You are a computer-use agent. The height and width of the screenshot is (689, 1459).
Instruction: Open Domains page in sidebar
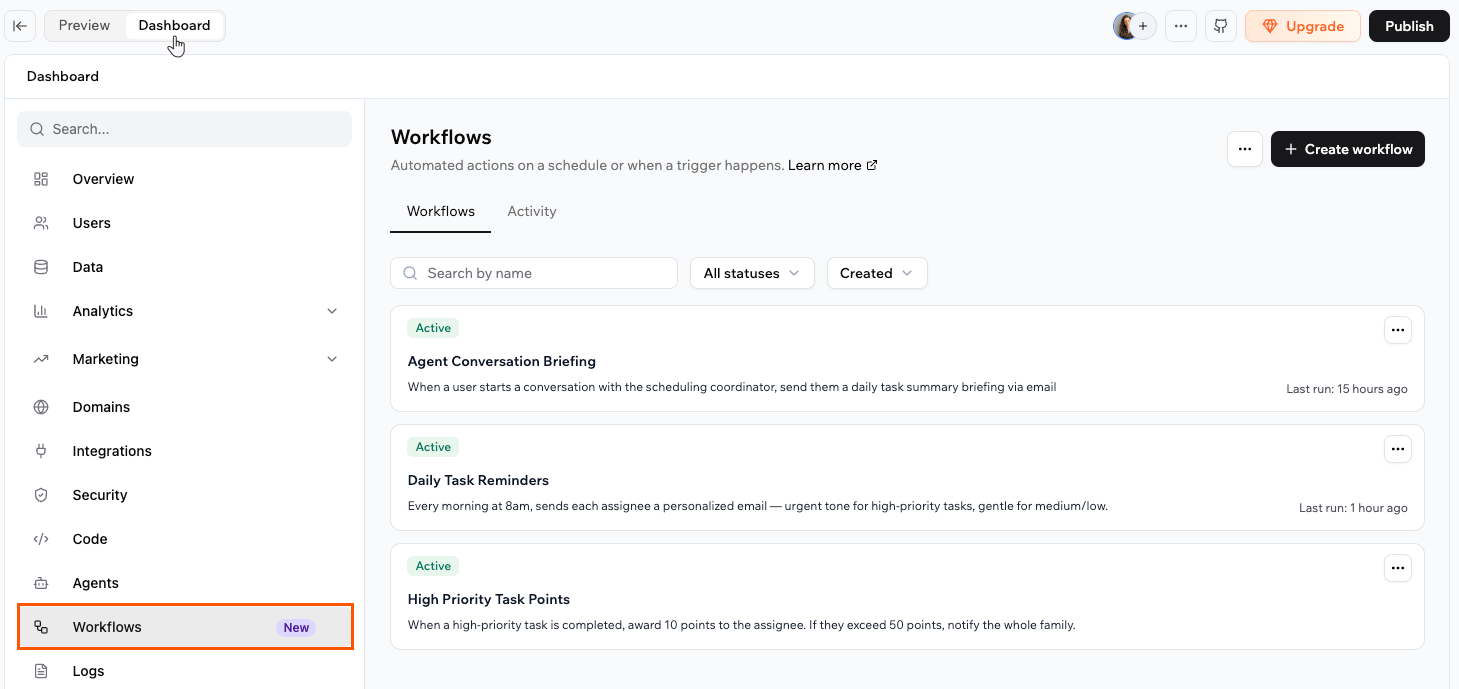(185, 407)
